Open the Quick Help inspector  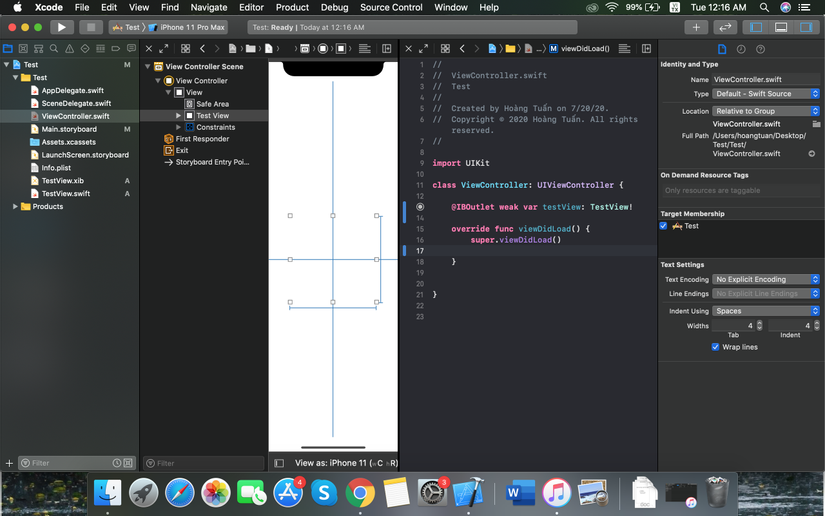pyautogui.click(x=760, y=48)
